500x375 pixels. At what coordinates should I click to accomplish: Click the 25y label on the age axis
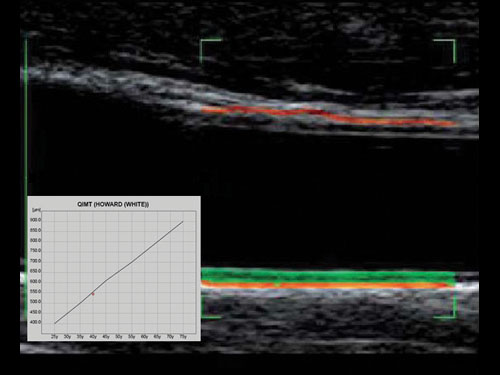click(54, 337)
